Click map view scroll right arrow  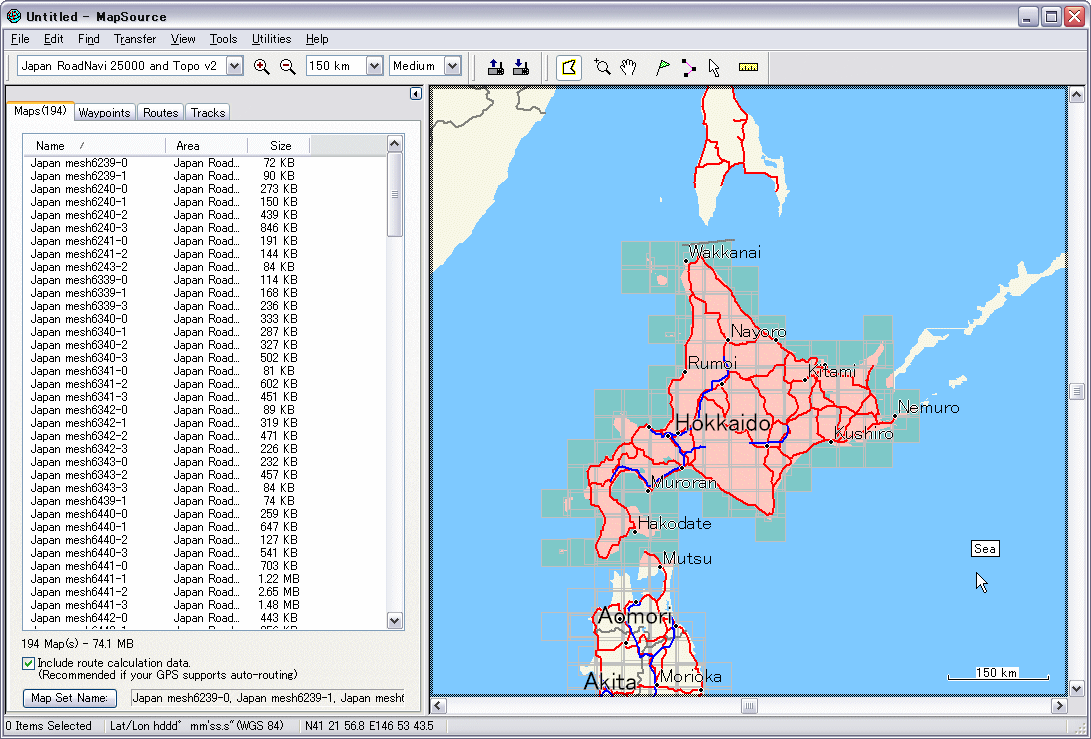1059,706
